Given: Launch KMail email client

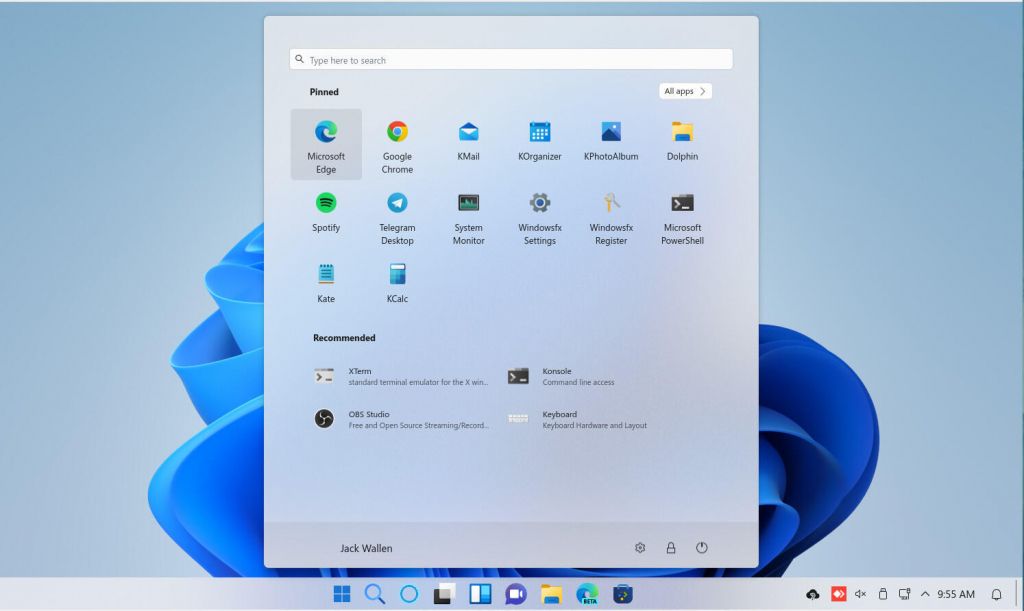Looking at the screenshot, I should [x=467, y=140].
